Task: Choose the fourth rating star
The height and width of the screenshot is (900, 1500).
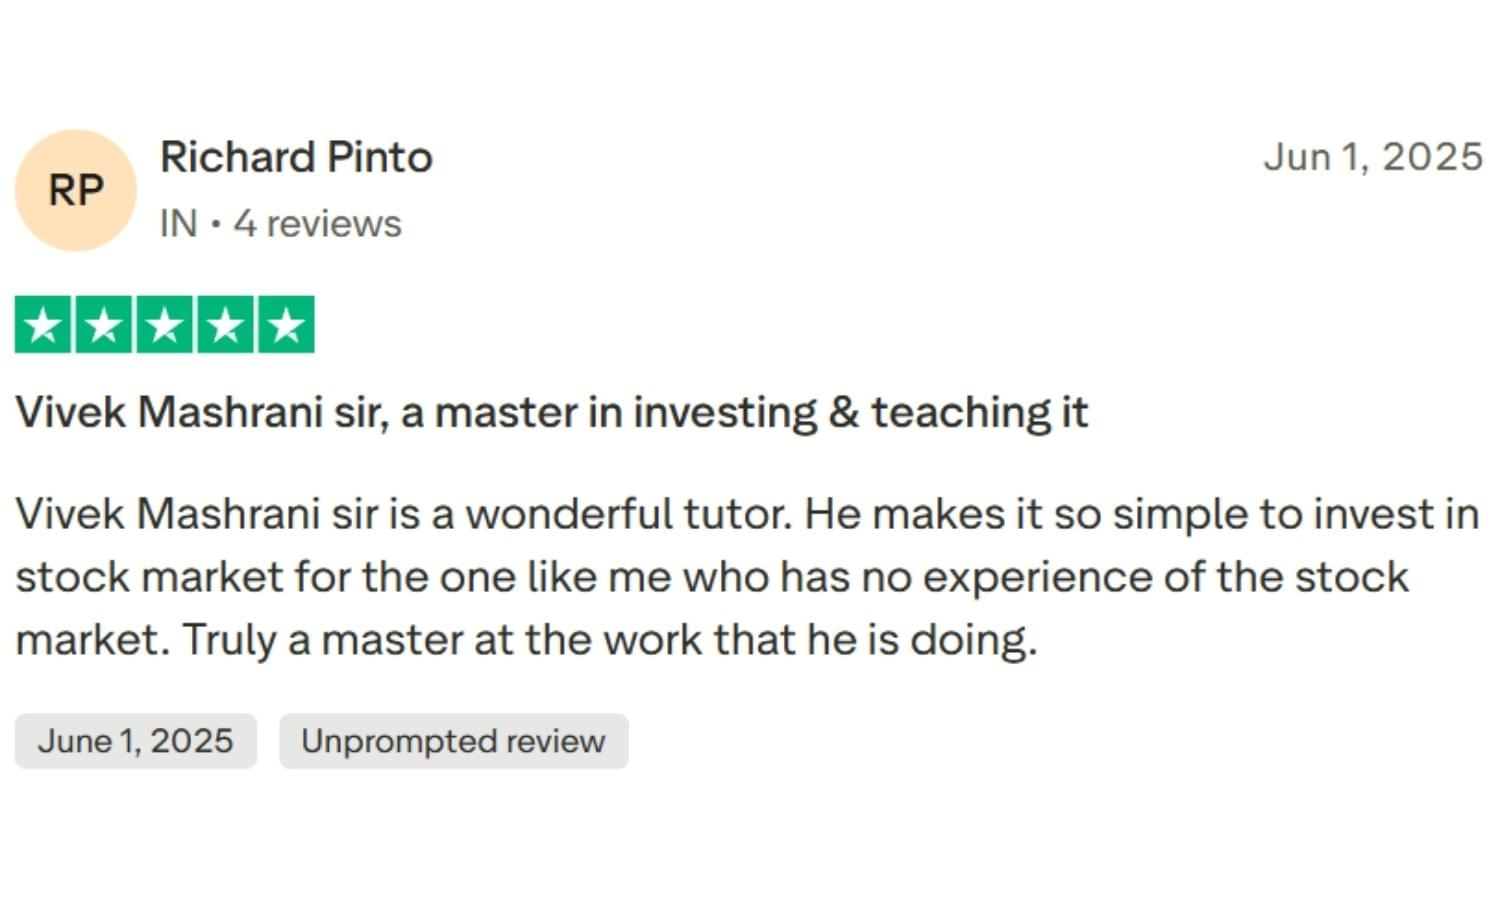Action: click(x=226, y=325)
